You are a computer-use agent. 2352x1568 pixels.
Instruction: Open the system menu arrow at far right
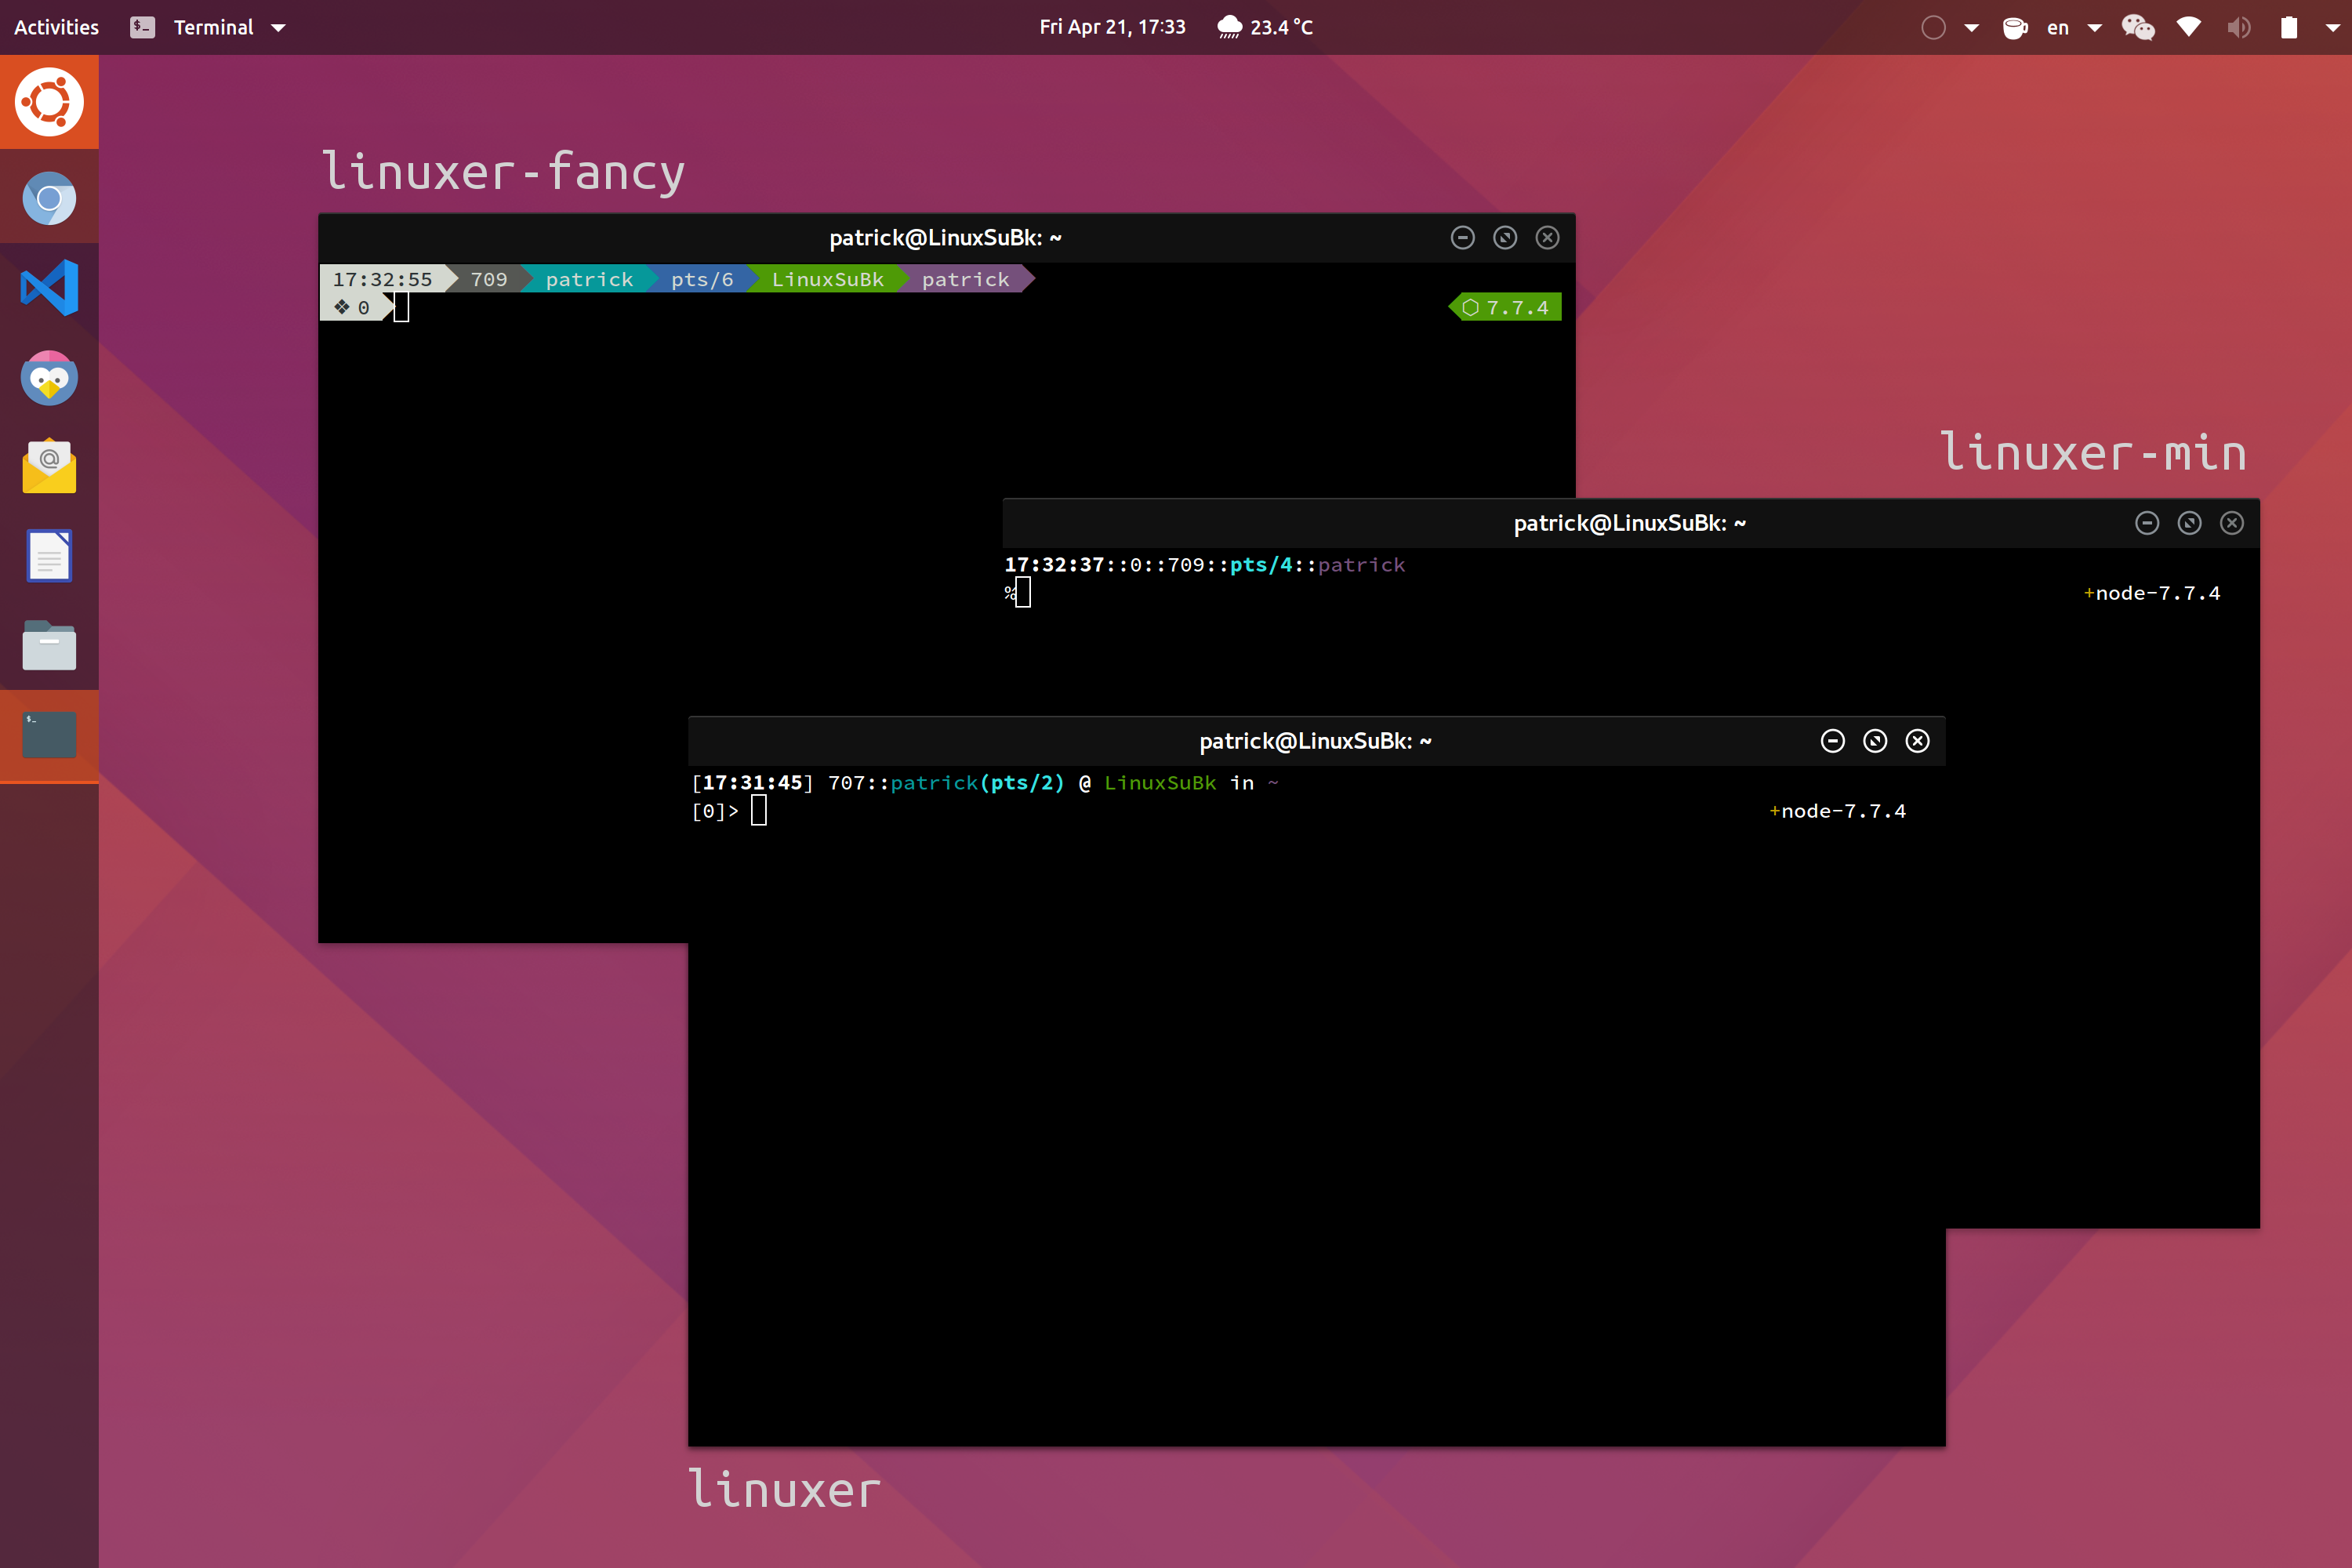coord(2332,28)
